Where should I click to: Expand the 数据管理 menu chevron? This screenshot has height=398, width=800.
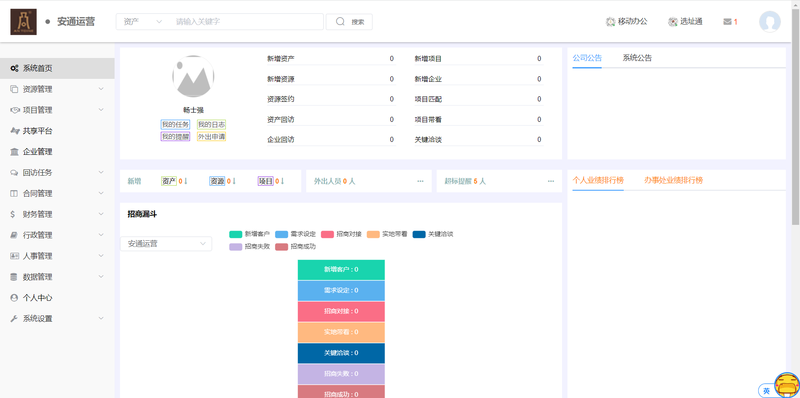101,277
